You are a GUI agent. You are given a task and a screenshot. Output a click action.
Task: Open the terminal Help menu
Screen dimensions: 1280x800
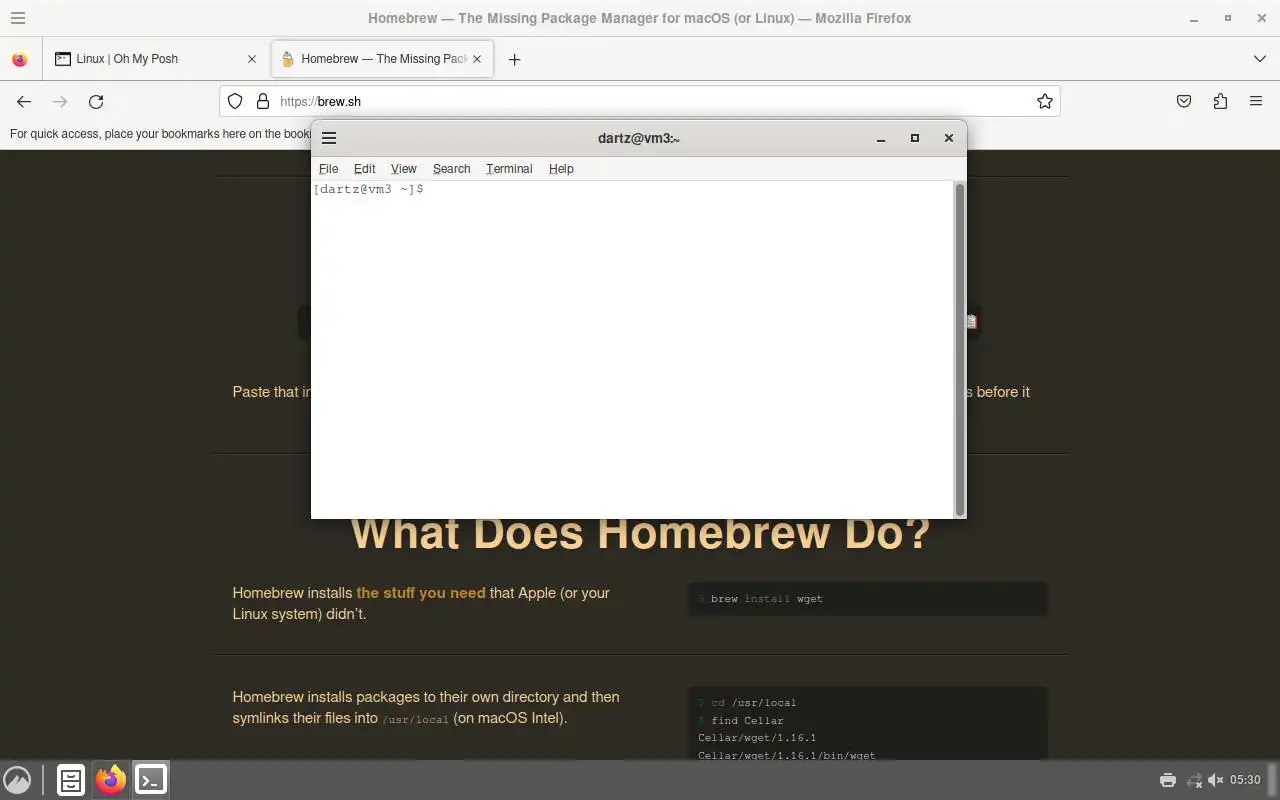(x=561, y=169)
